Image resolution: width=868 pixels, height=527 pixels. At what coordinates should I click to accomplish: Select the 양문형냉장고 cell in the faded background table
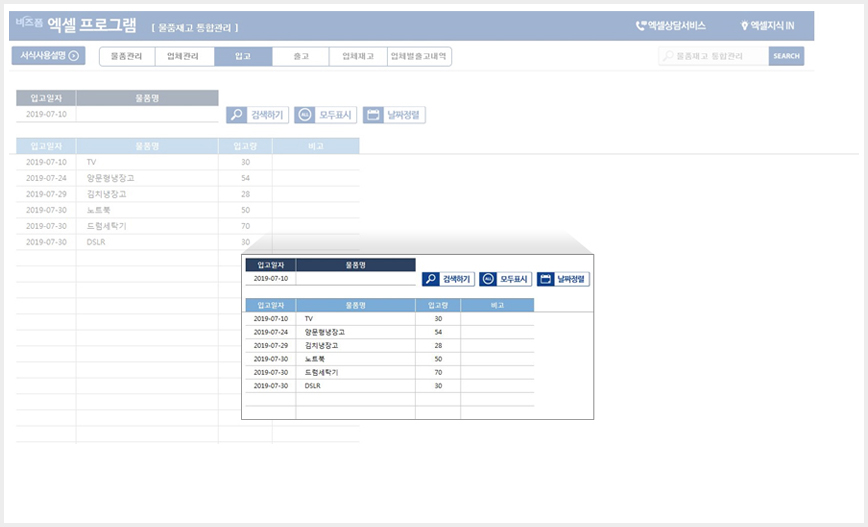point(147,178)
